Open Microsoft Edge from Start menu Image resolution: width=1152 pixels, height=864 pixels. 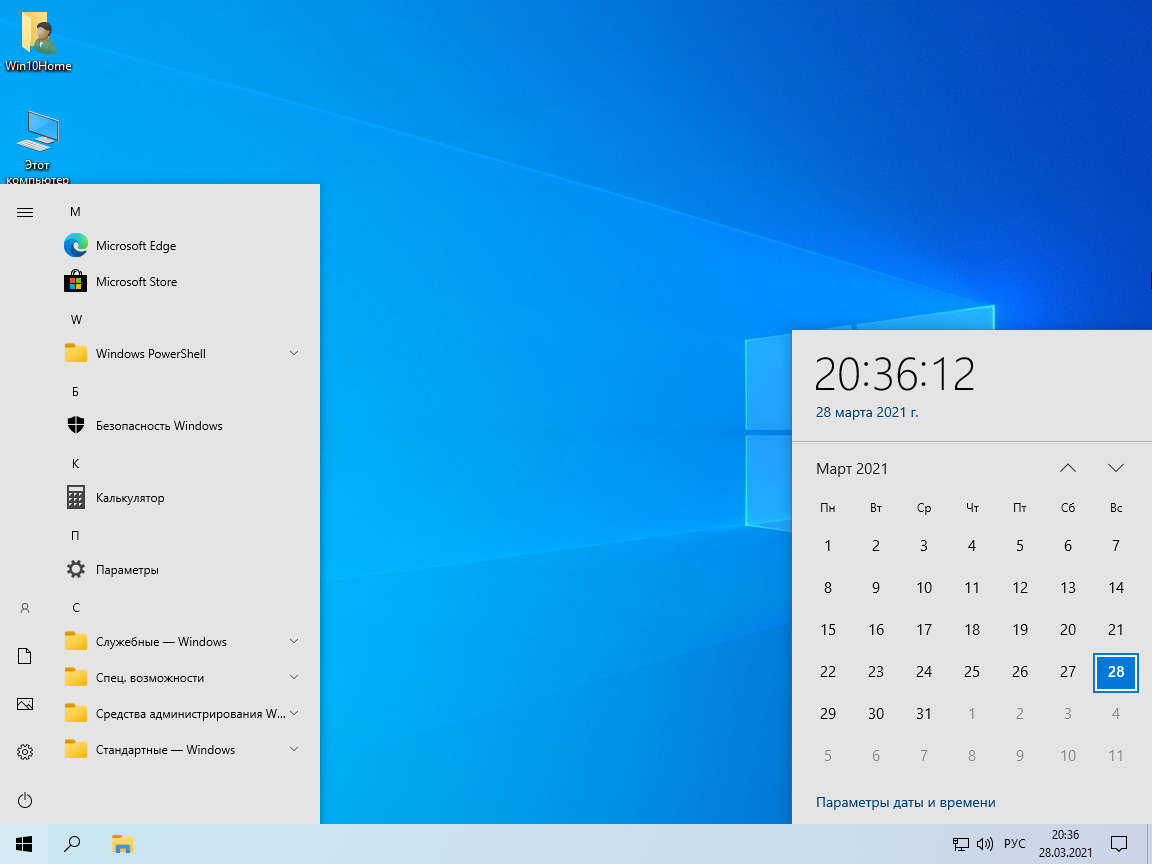(135, 246)
